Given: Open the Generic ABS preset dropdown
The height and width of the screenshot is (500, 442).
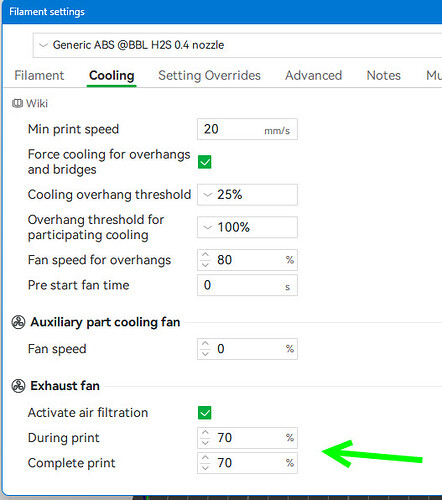Looking at the screenshot, I should (x=237, y=45).
